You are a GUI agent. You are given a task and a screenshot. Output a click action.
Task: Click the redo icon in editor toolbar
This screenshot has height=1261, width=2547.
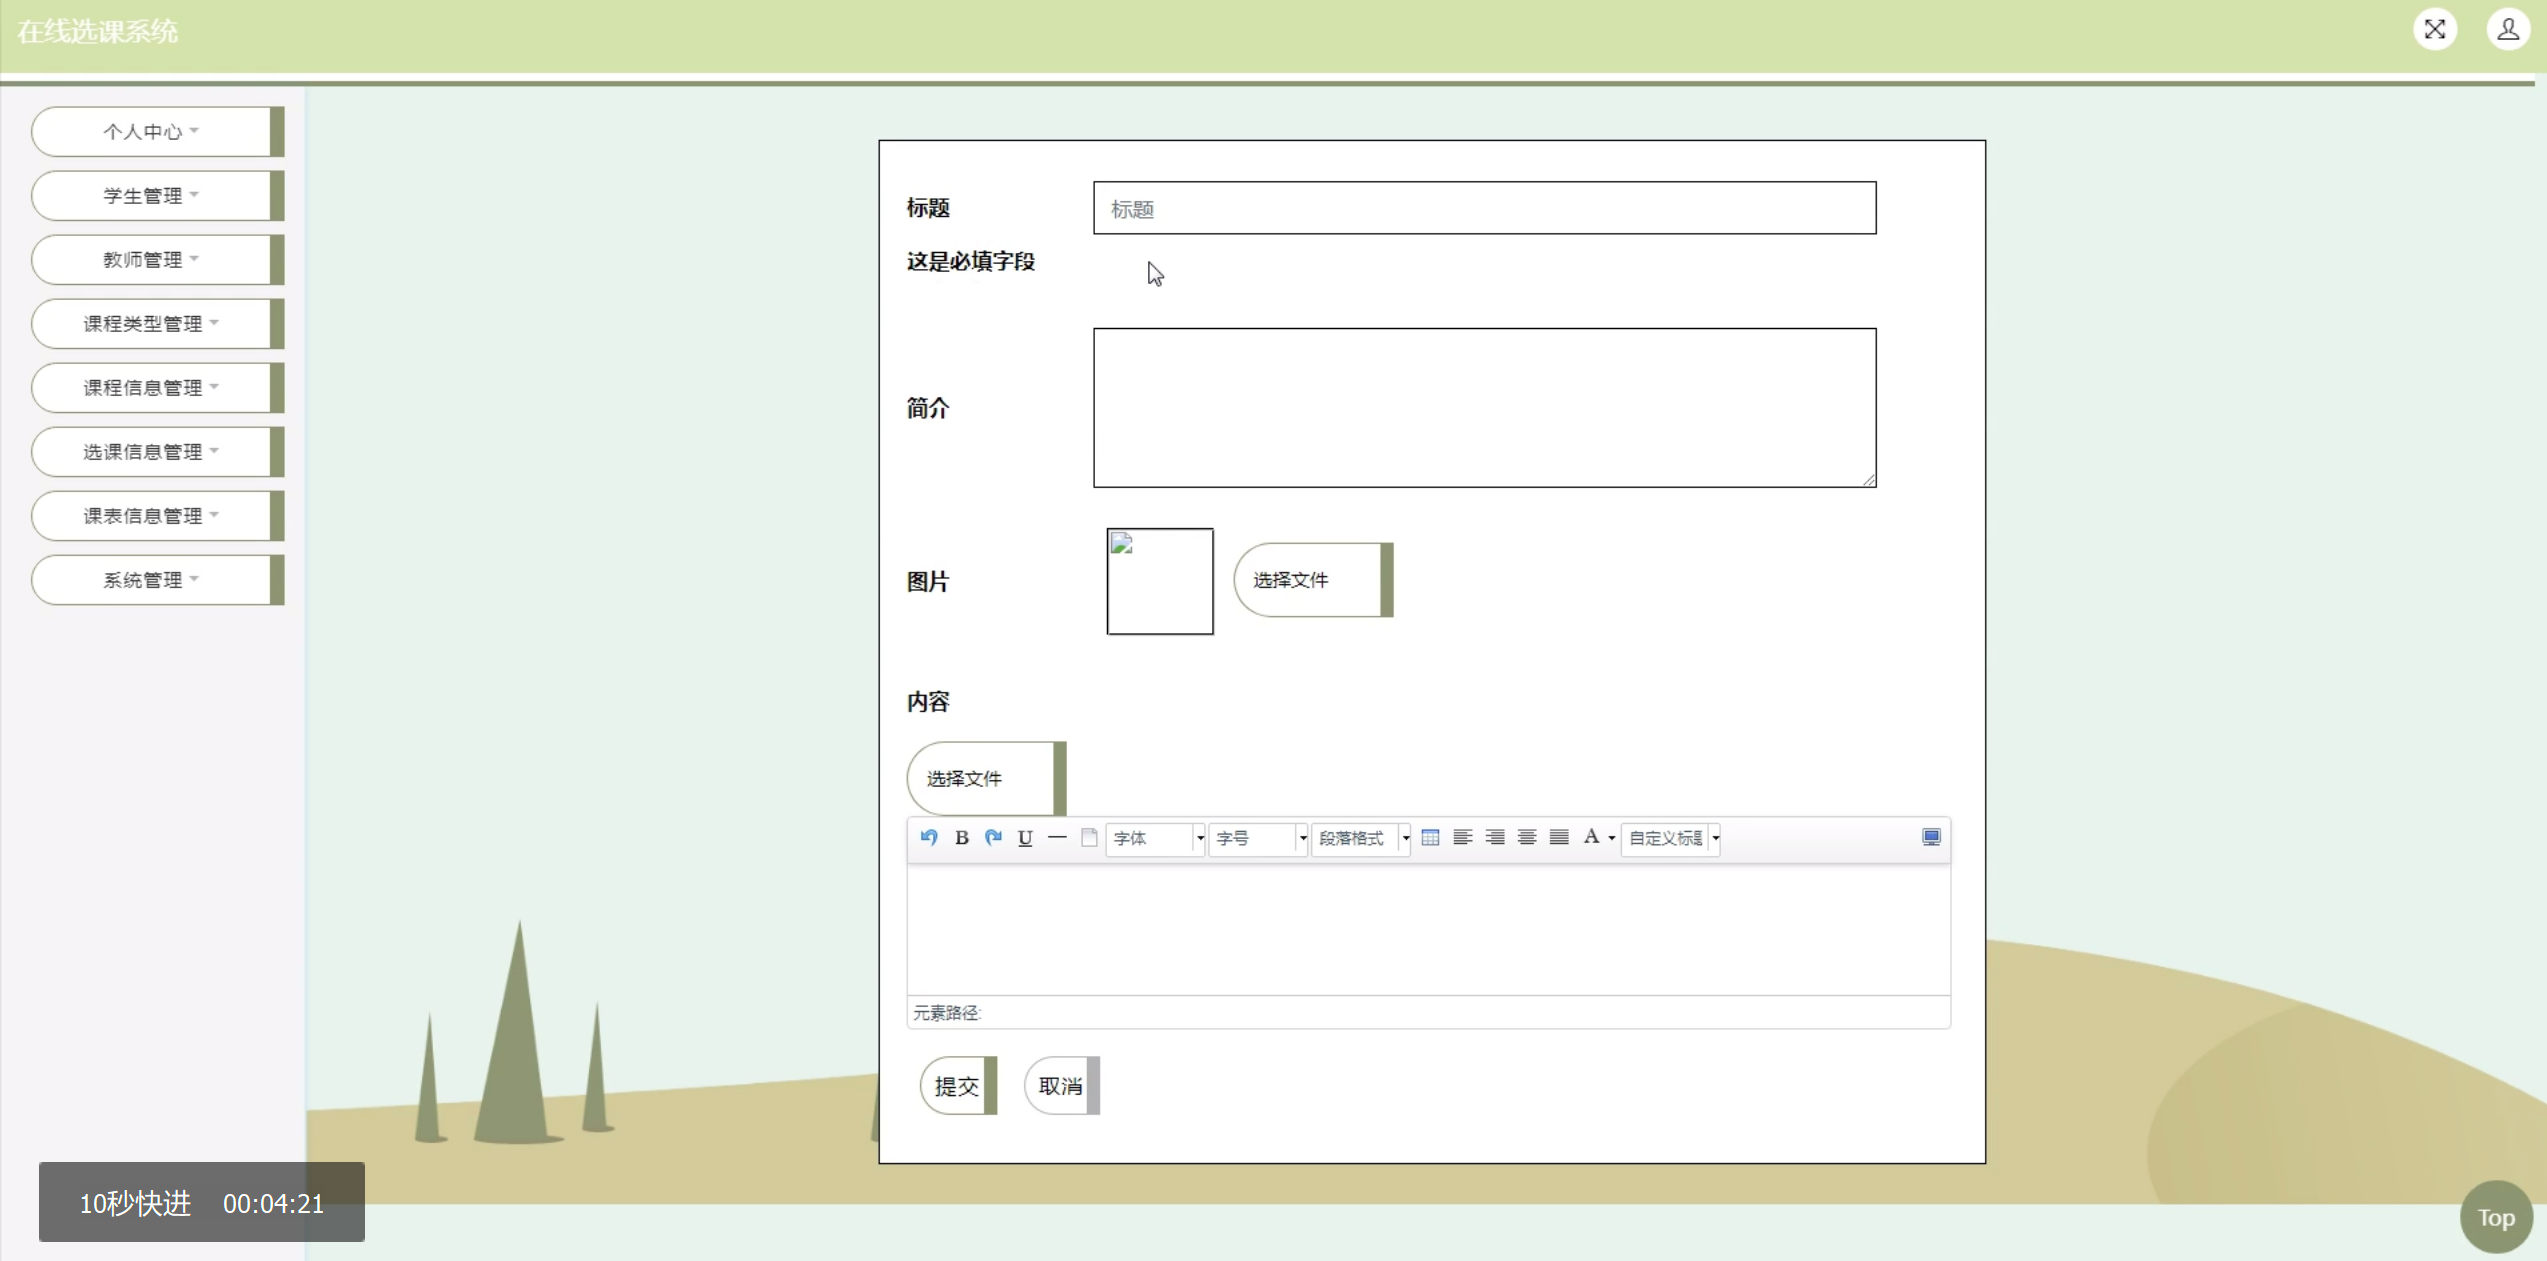tap(993, 838)
